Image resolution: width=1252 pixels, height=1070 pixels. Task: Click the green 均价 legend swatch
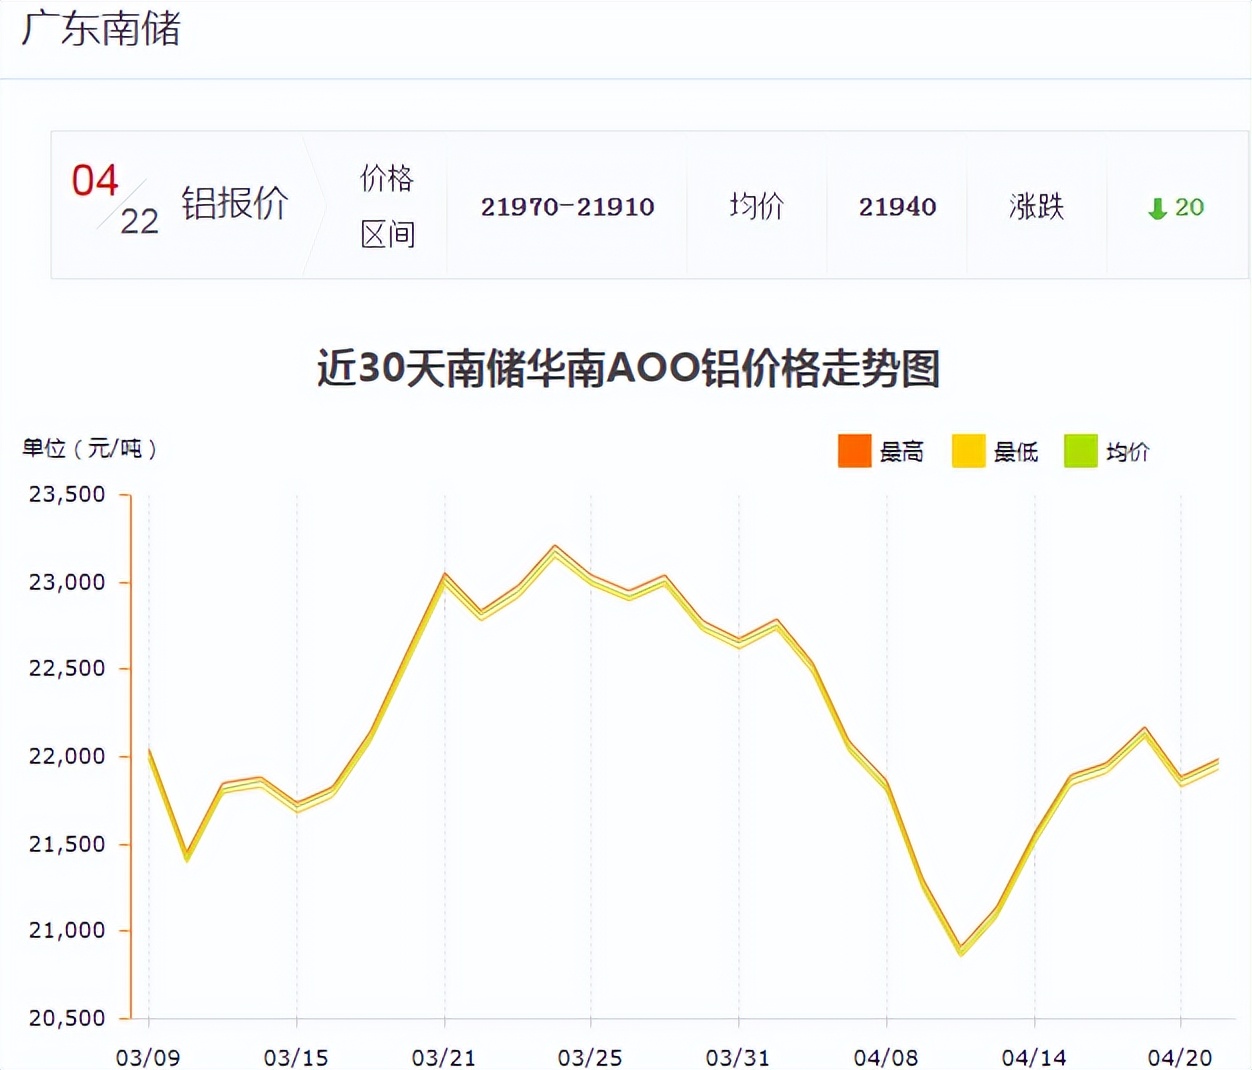click(1080, 451)
